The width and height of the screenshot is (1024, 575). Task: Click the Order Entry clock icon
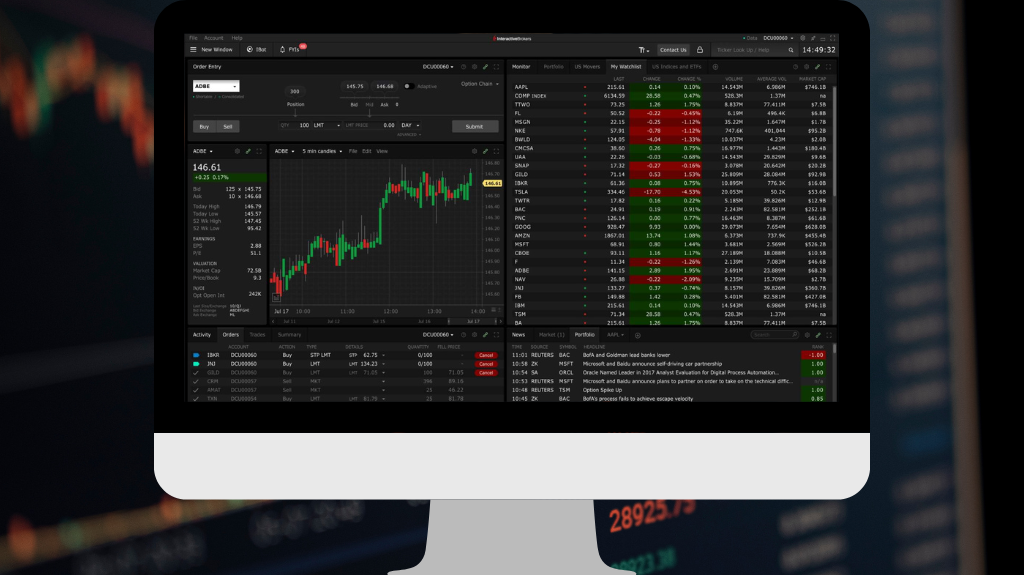(x=464, y=67)
